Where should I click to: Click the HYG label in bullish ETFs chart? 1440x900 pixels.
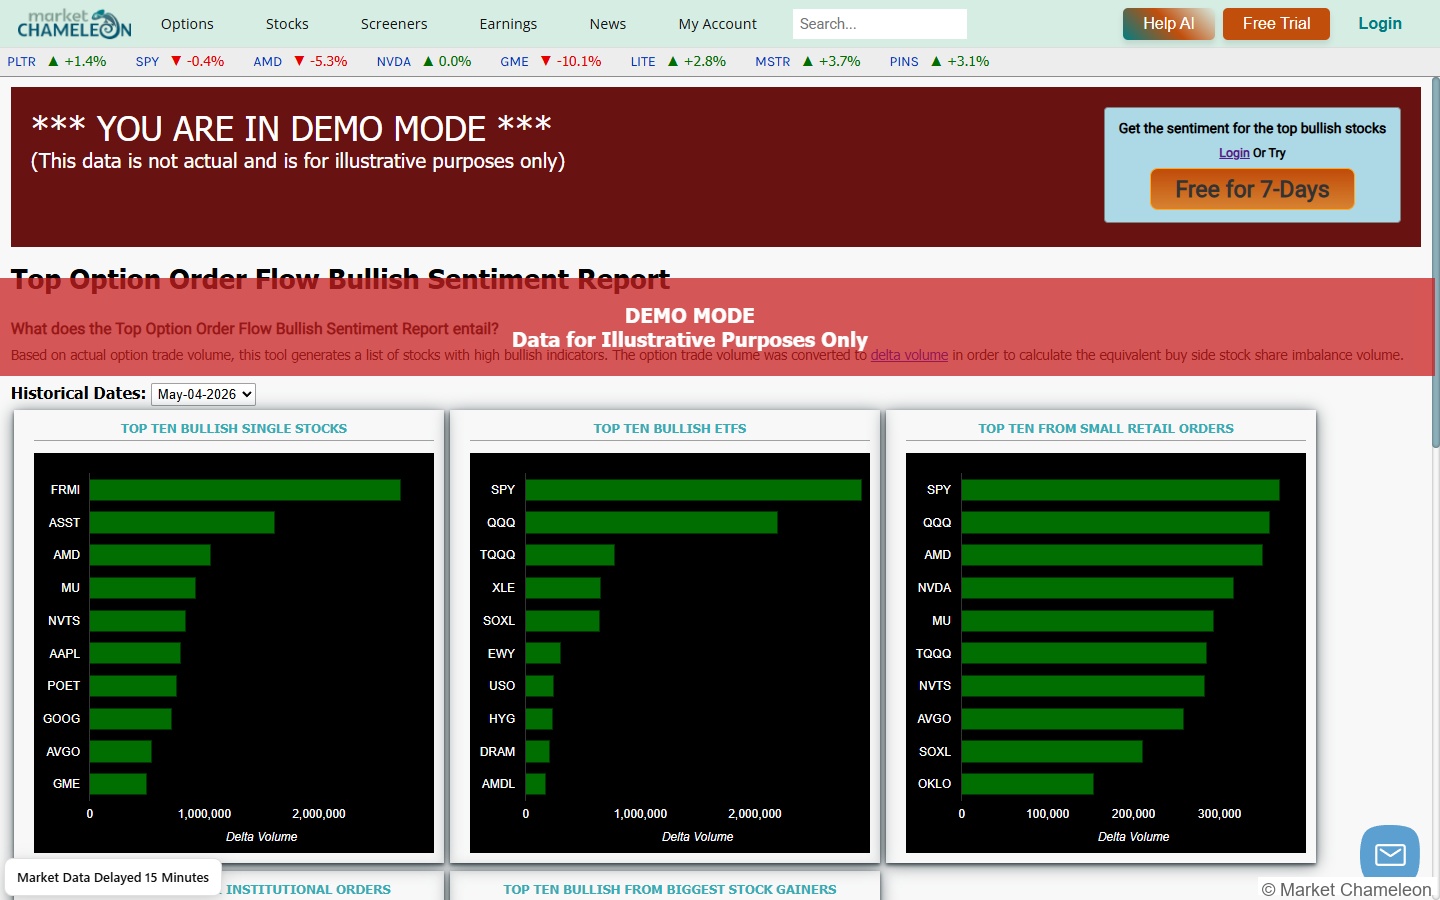coord(502,719)
